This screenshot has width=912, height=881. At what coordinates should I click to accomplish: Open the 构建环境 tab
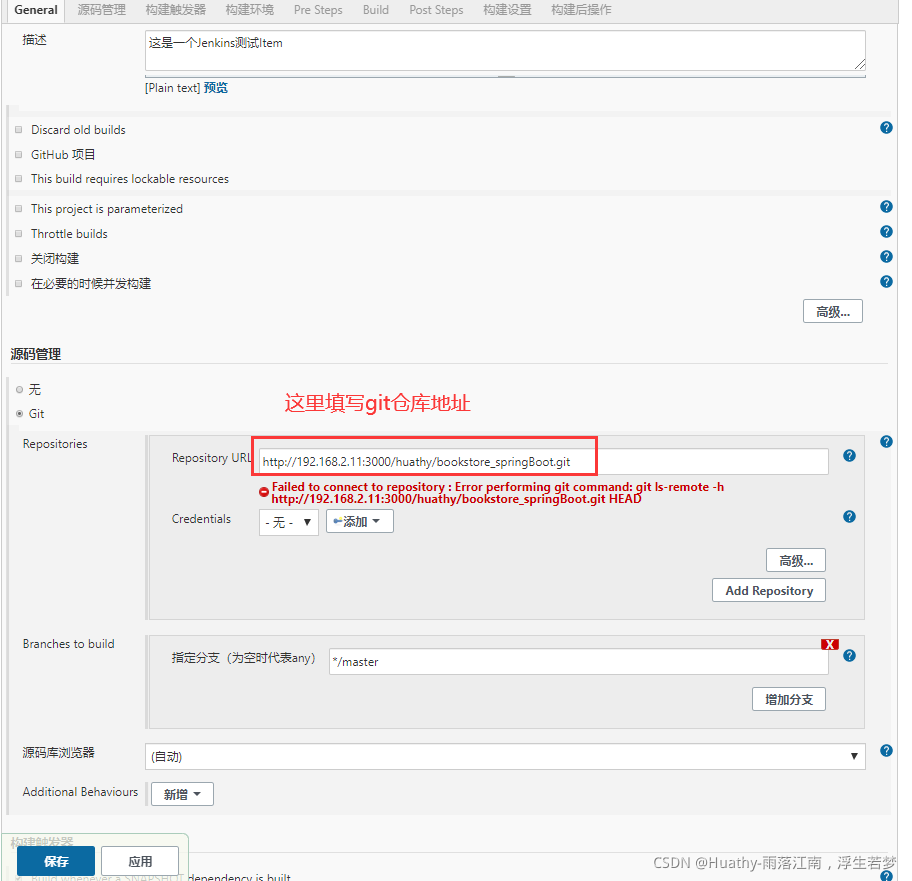click(x=250, y=10)
